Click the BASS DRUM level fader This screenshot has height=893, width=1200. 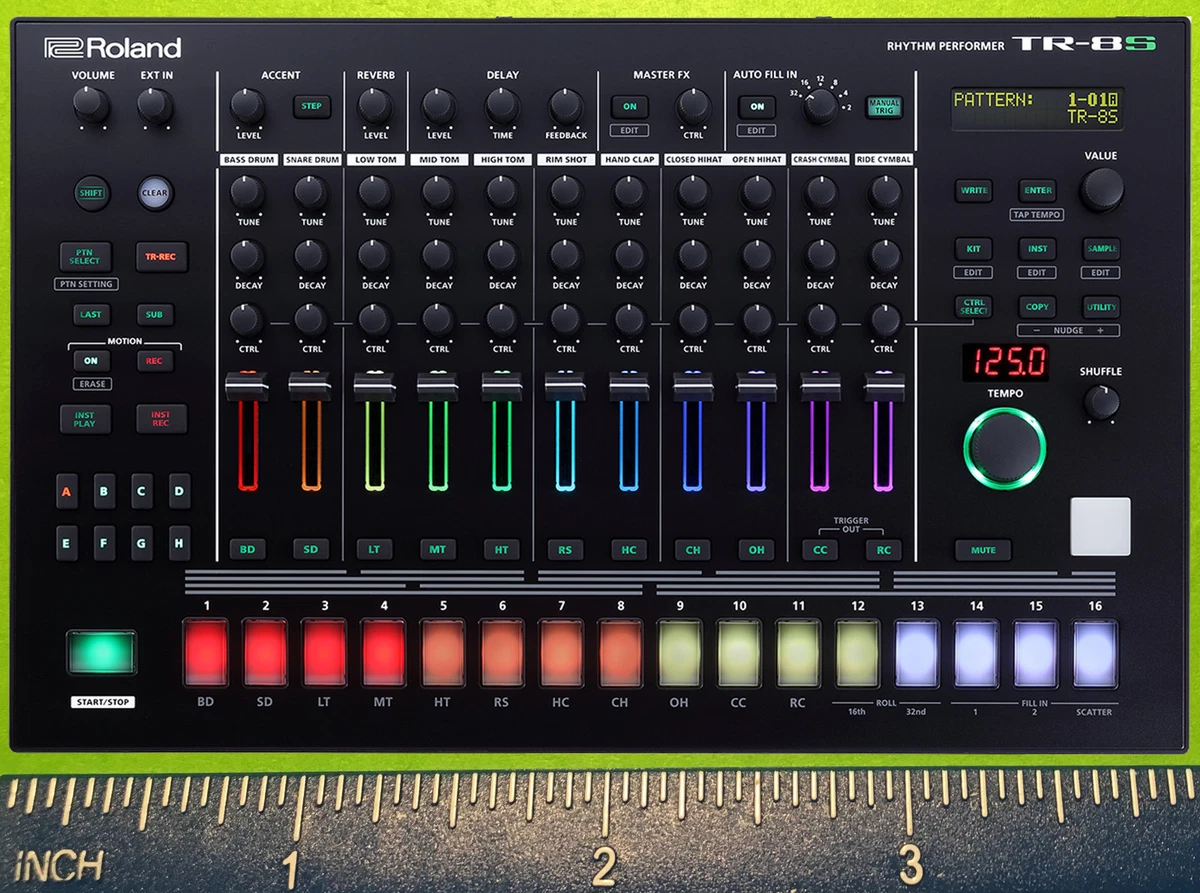pos(247,386)
